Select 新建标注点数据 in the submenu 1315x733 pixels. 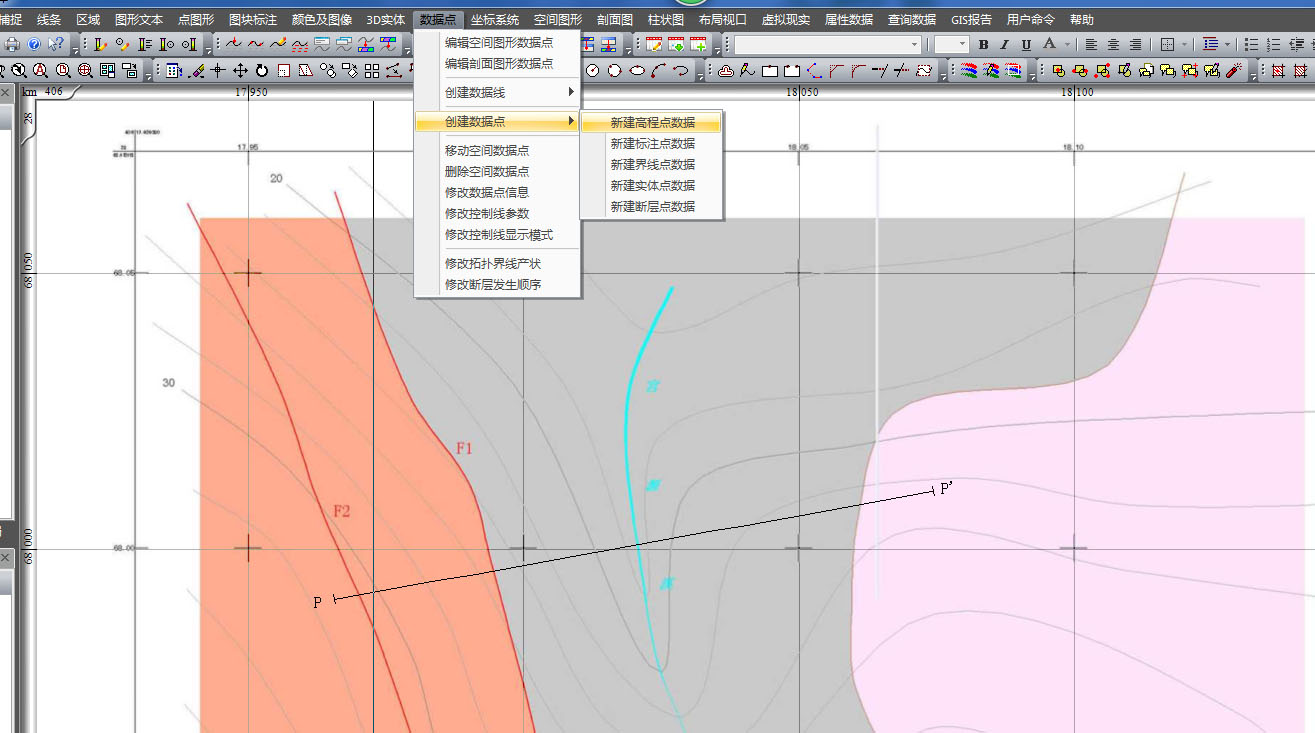[x=651, y=143]
